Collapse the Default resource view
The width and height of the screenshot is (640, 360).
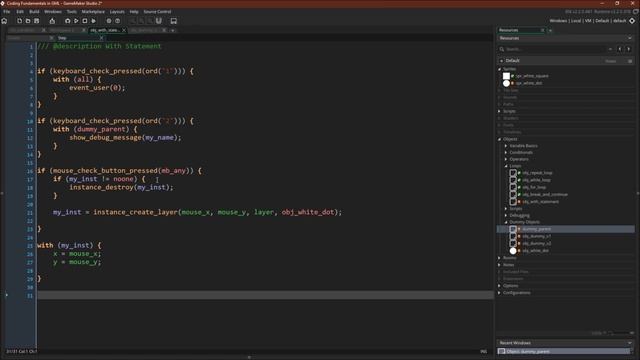[x=501, y=61]
